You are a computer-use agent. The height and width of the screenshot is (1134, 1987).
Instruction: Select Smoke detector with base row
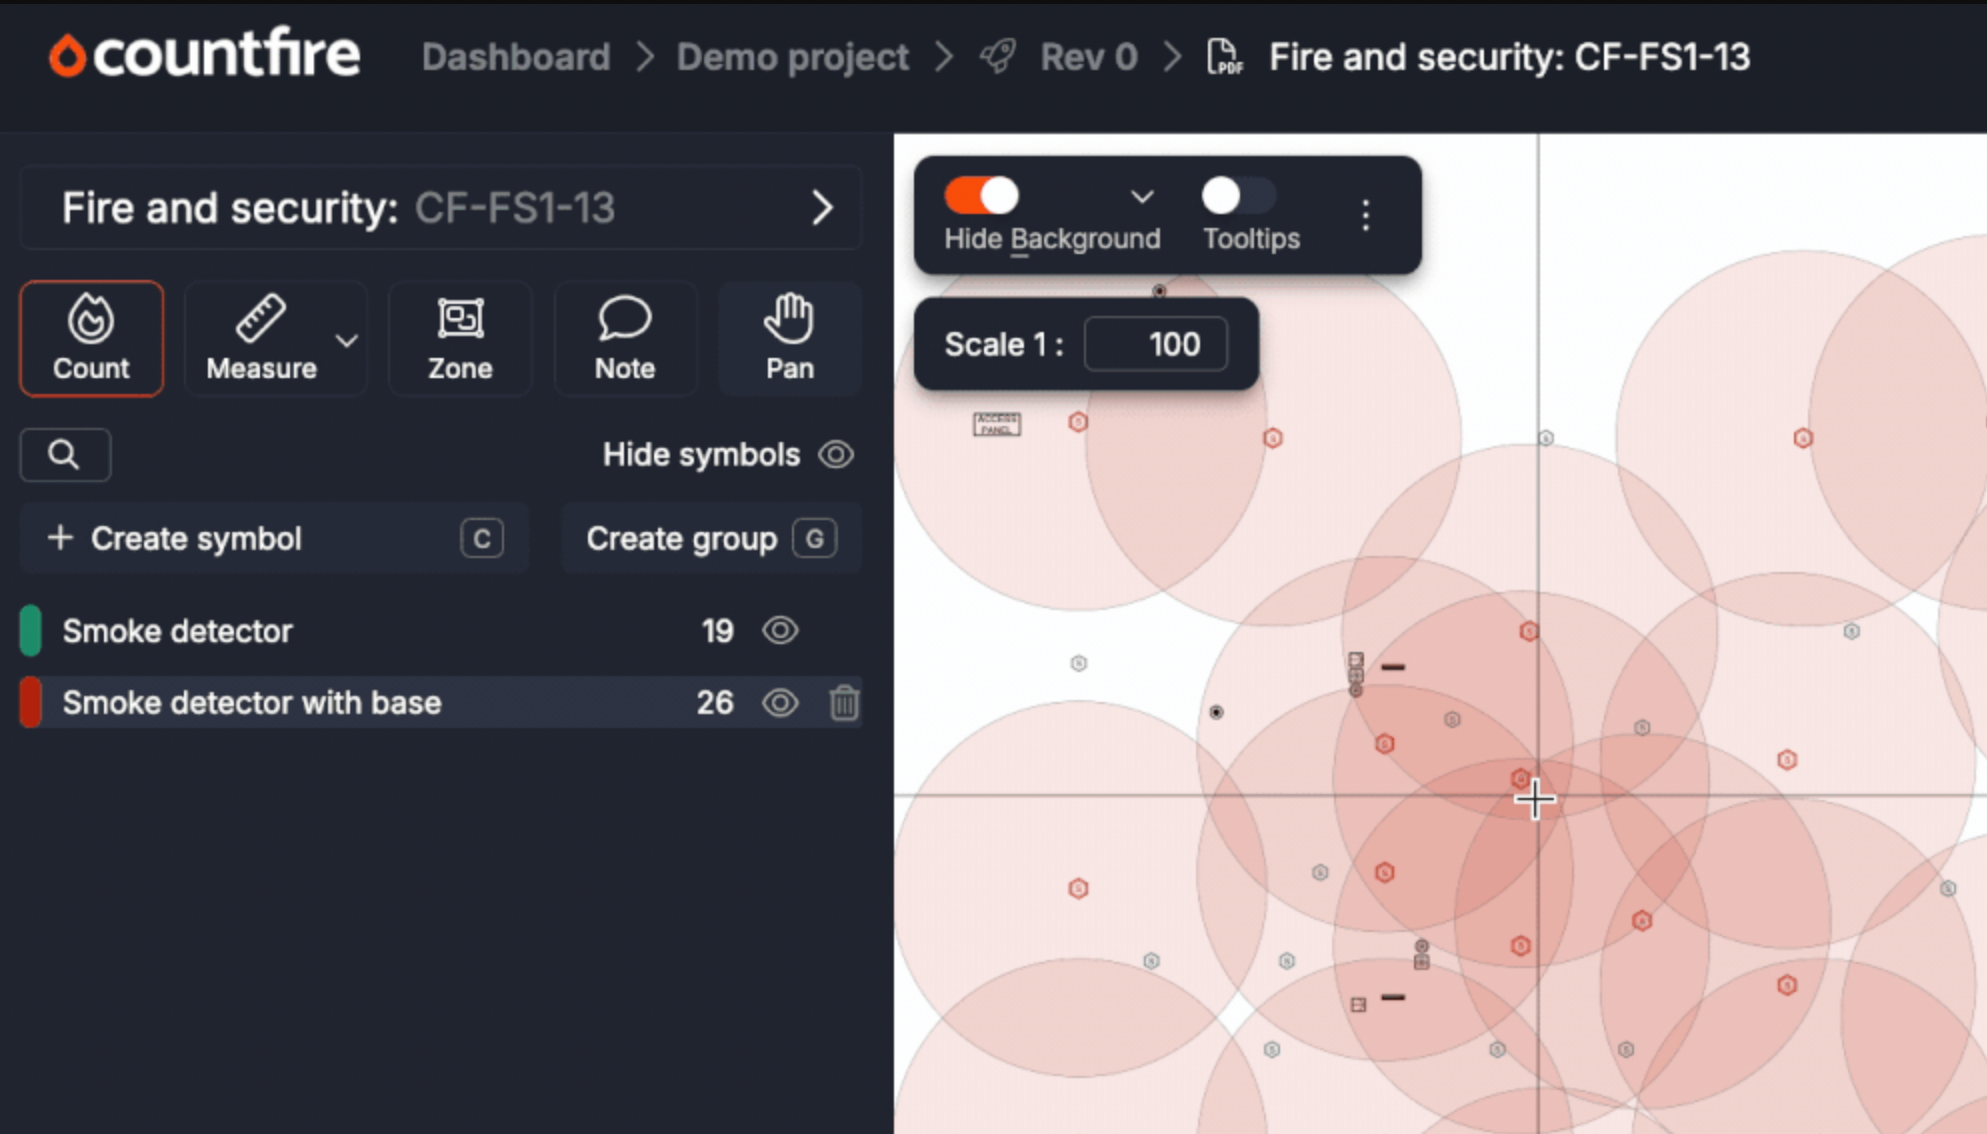[x=440, y=703]
